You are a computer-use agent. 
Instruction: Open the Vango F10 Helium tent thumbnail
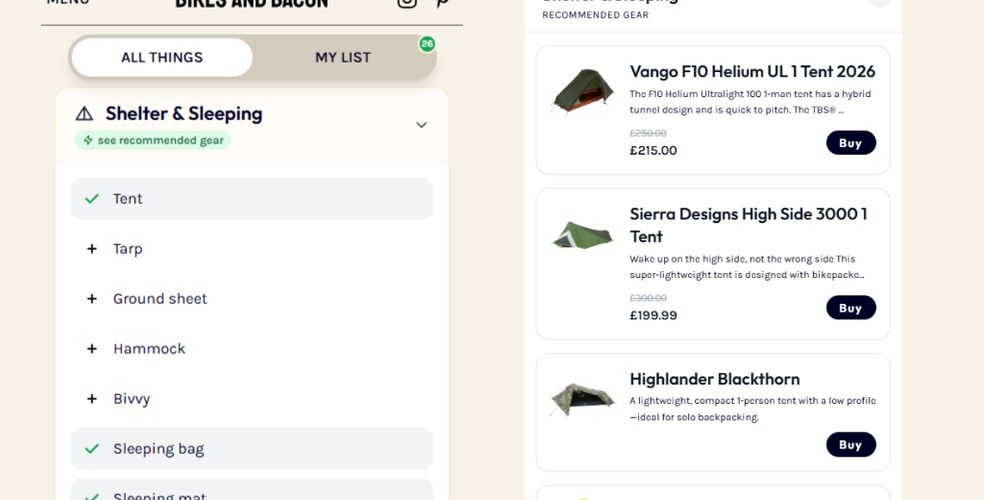583,92
